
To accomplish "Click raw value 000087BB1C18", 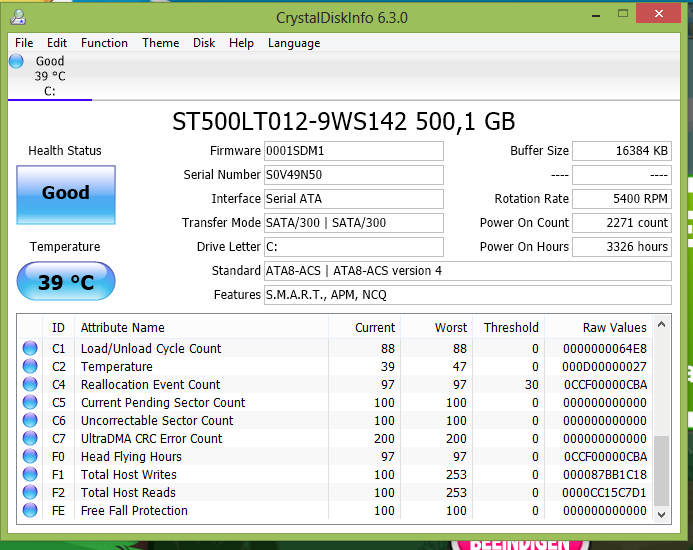I will click(605, 474).
